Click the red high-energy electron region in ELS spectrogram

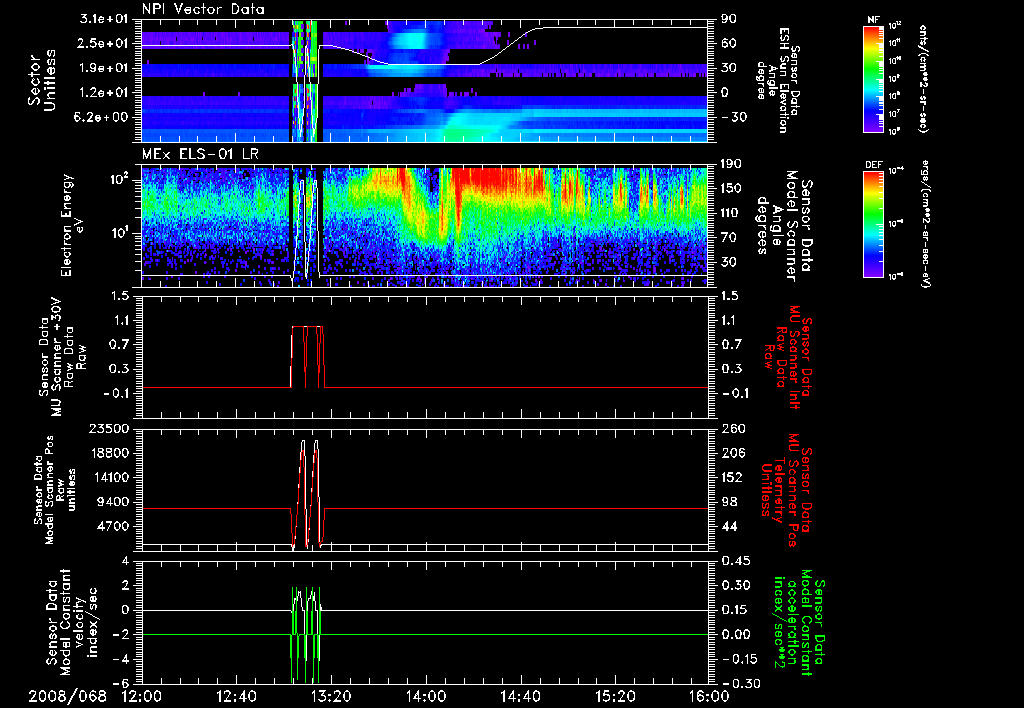point(496,180)
